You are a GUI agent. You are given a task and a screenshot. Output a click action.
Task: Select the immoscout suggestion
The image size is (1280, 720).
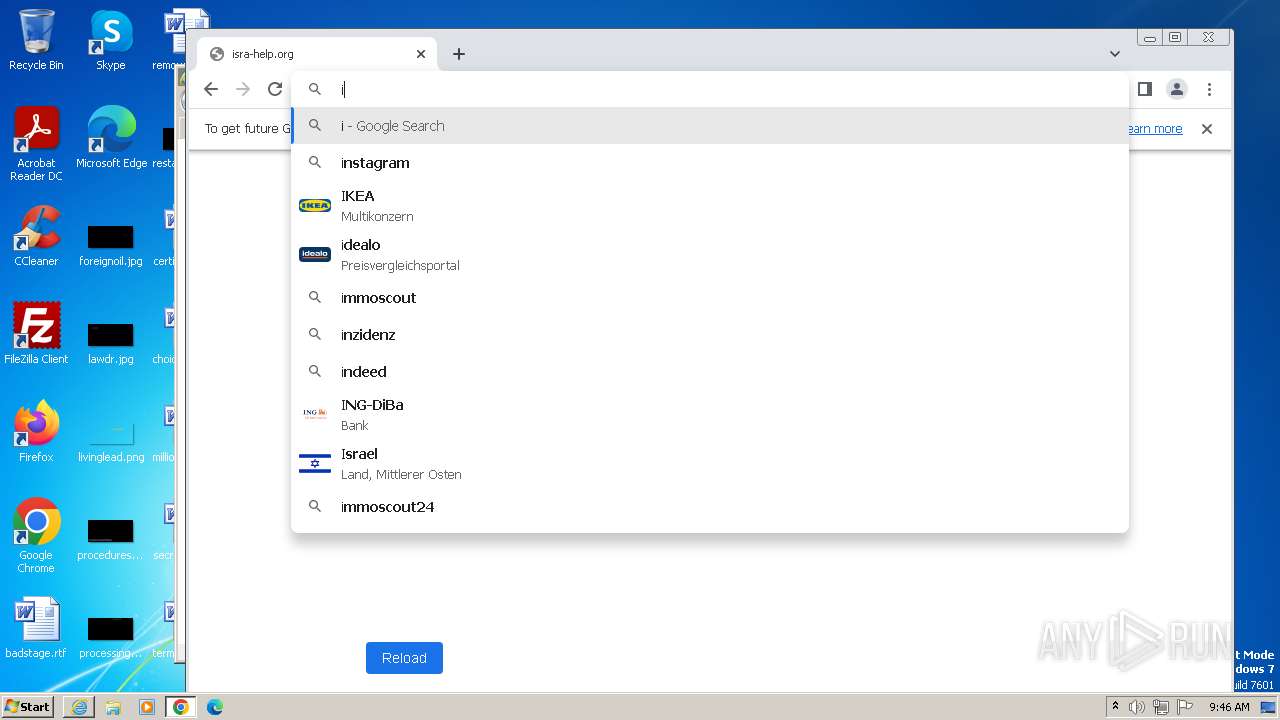pyautogui.click(x=710, y=298)
